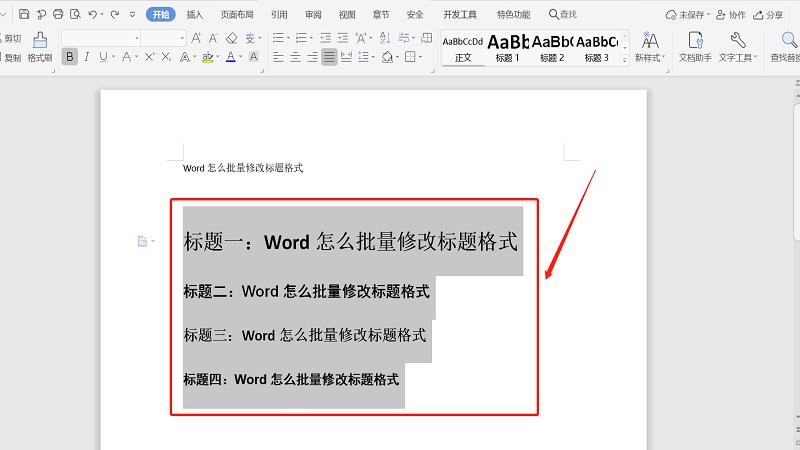The width and height of the screenshot is (800, 450).
Task: Expand the styles gallery list
Action: point(626,58)
